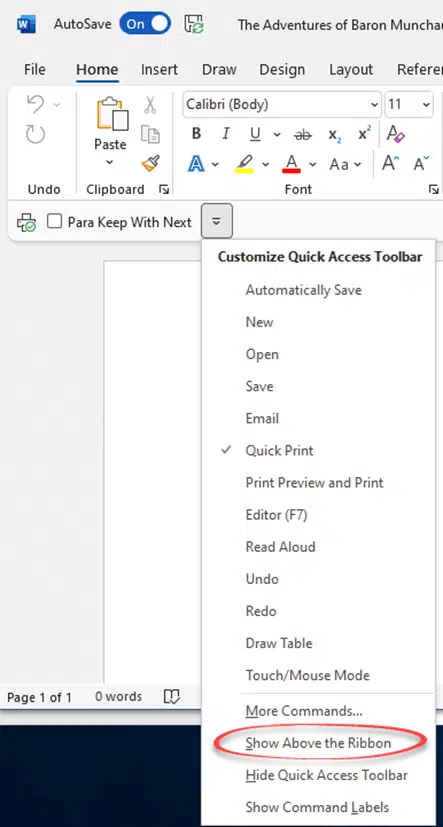The image size is (443, 827).
Task: Click the Bold formatting icon
Action: (196, 134)
